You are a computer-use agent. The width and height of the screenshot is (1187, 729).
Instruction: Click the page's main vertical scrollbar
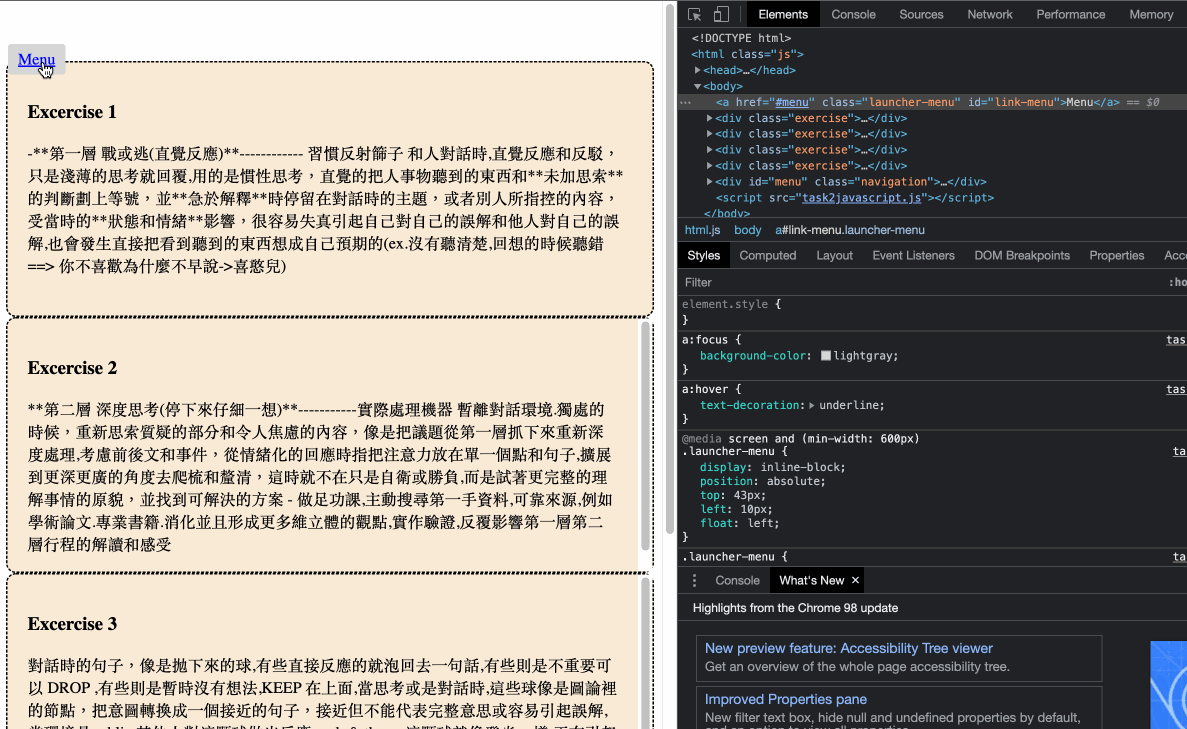[670, 269]
